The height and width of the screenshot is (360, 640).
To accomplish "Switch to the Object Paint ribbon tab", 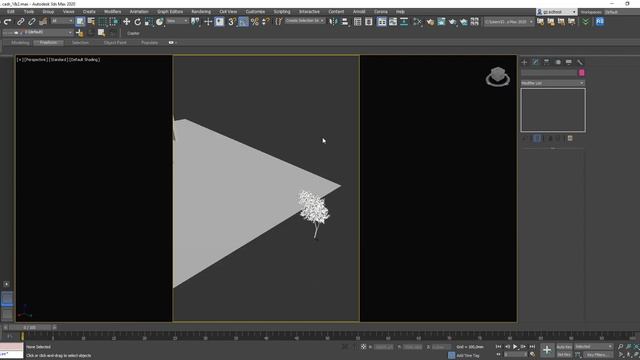I will pyautogui.click(x=115, y=42).
